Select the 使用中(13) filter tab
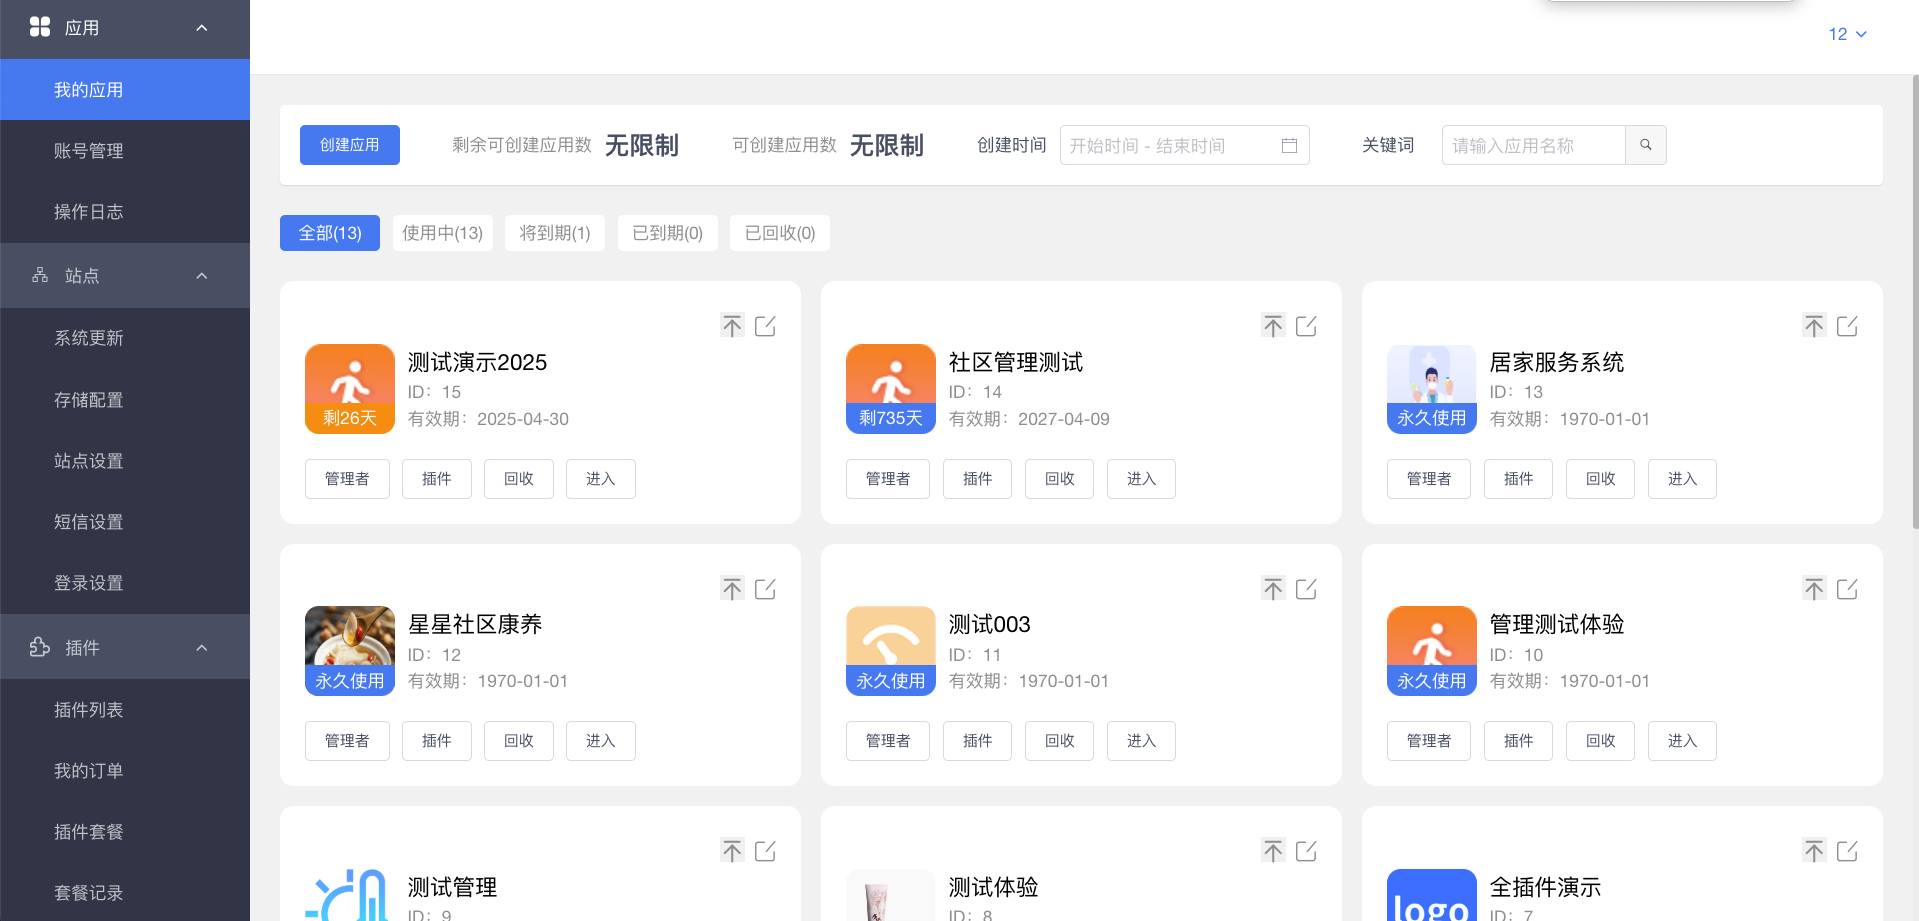The image size is (1919, 921). [x=443, y=233]
